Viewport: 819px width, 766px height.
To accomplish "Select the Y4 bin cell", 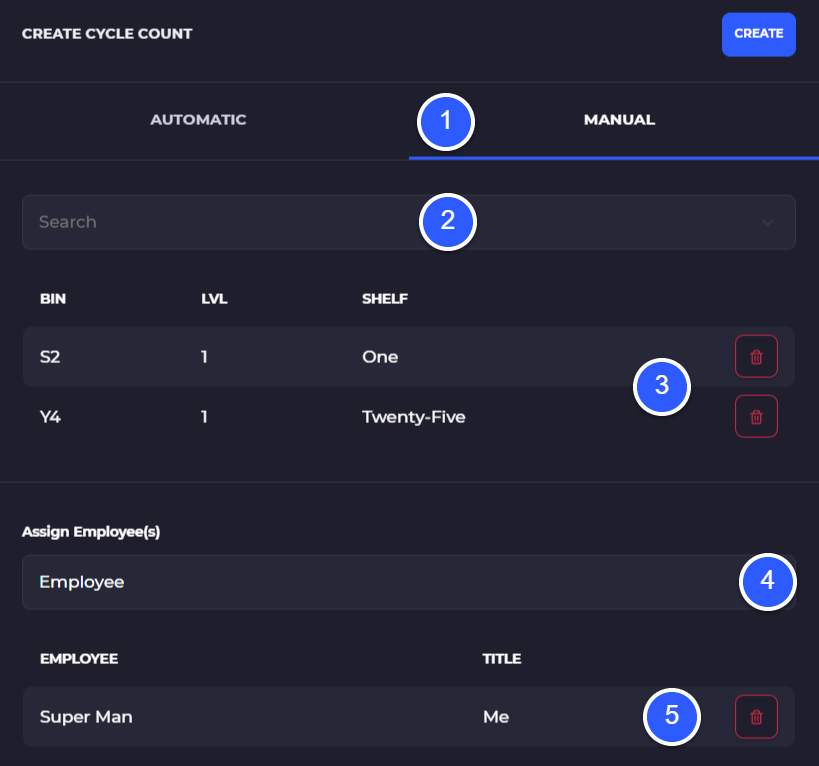I will pos(50,417).
